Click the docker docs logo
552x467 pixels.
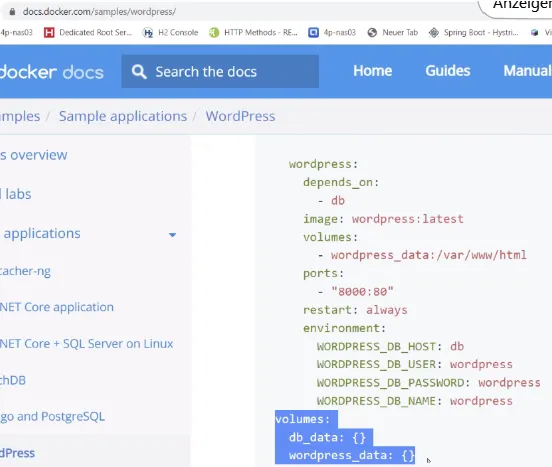click(52, 72)
